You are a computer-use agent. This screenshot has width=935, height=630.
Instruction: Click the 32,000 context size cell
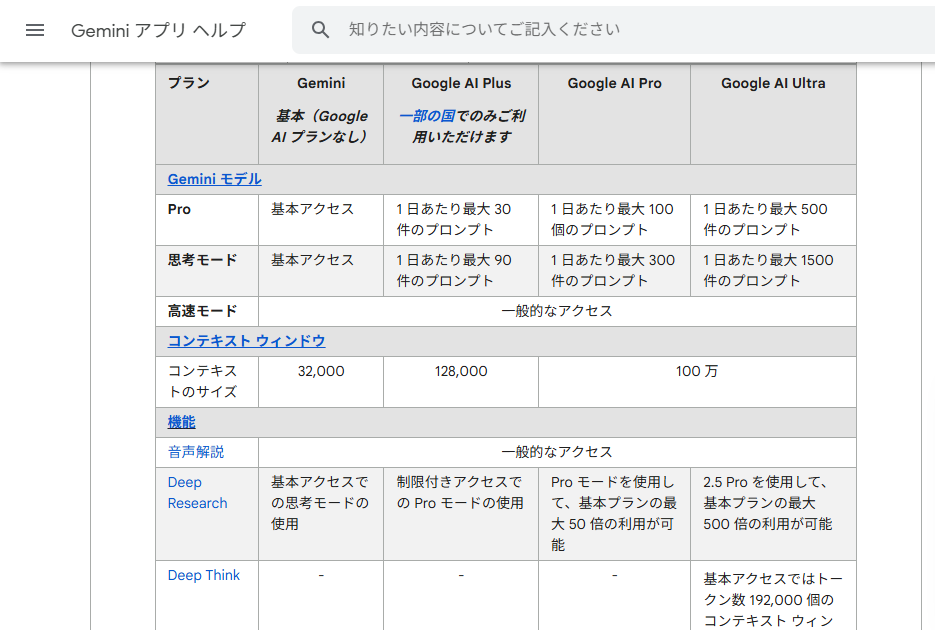point(321,371)
